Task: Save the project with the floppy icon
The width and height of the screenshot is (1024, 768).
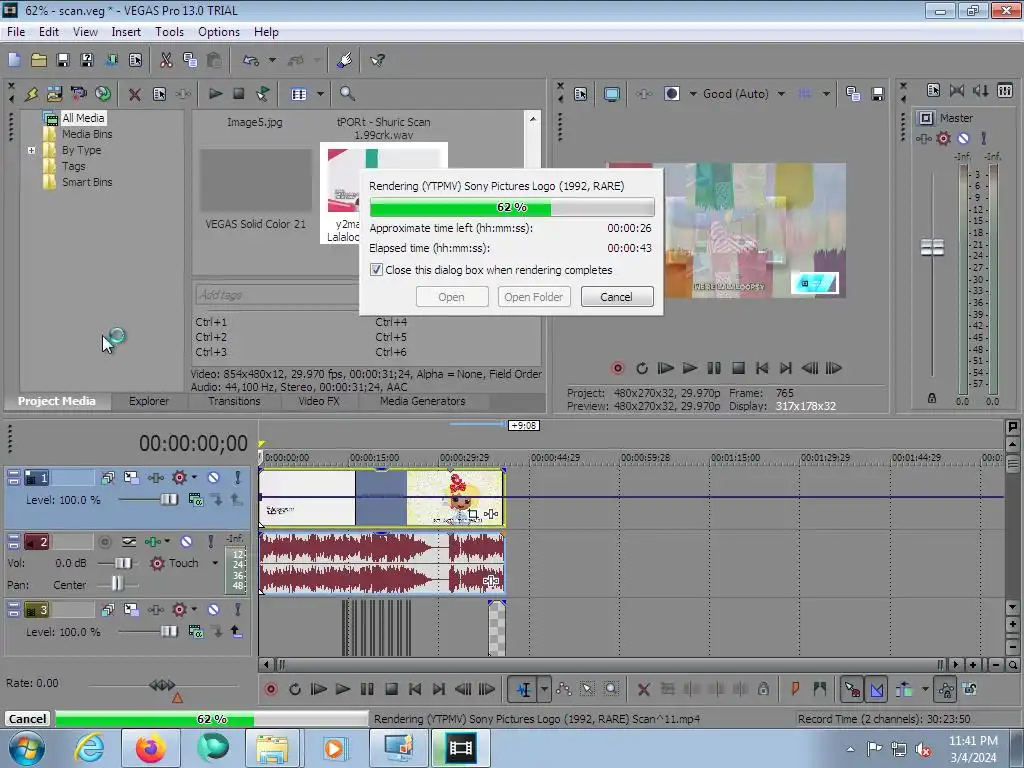Action: [63, 60]
